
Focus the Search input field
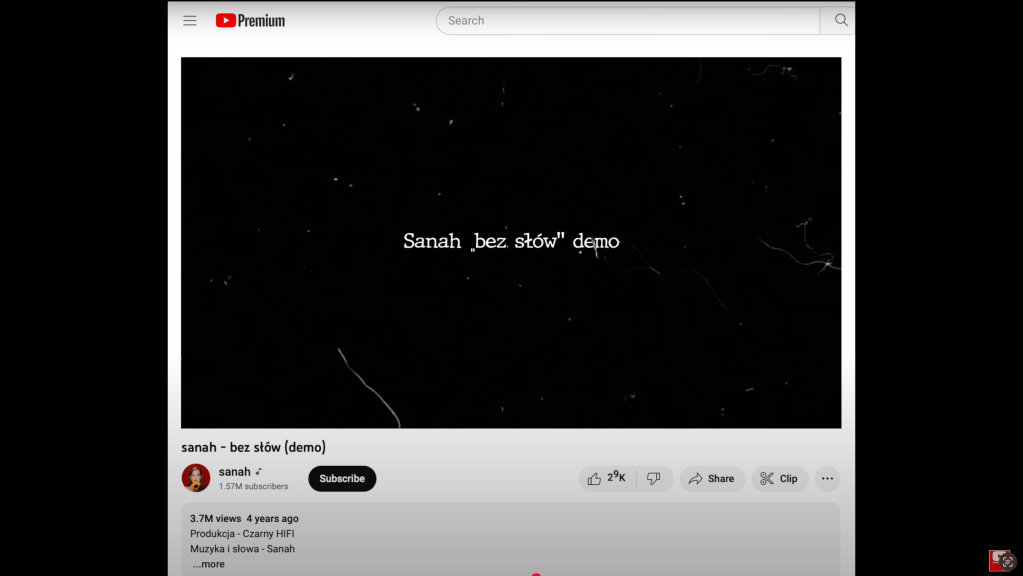point(628,20)
